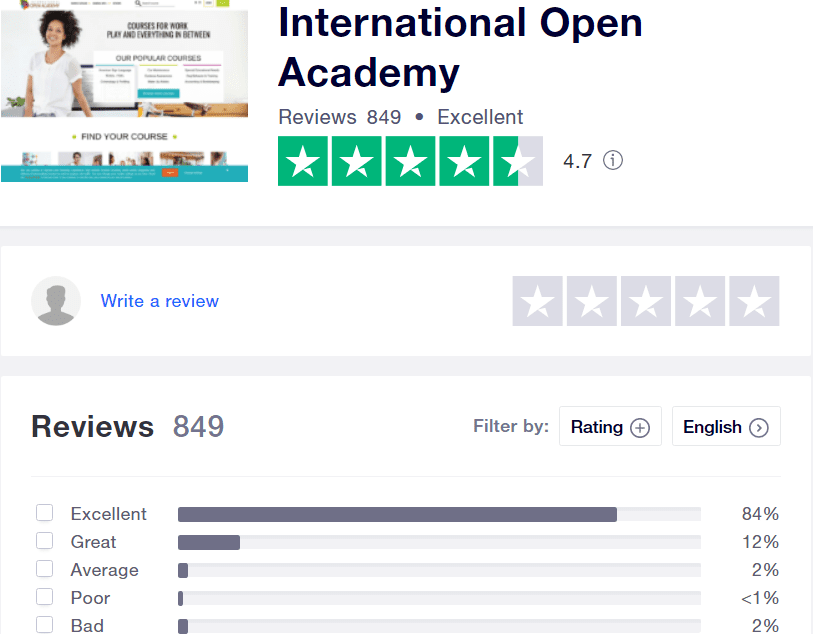Tick the Excellent reviews checkbox
The image size is (813, 634).
45,513
